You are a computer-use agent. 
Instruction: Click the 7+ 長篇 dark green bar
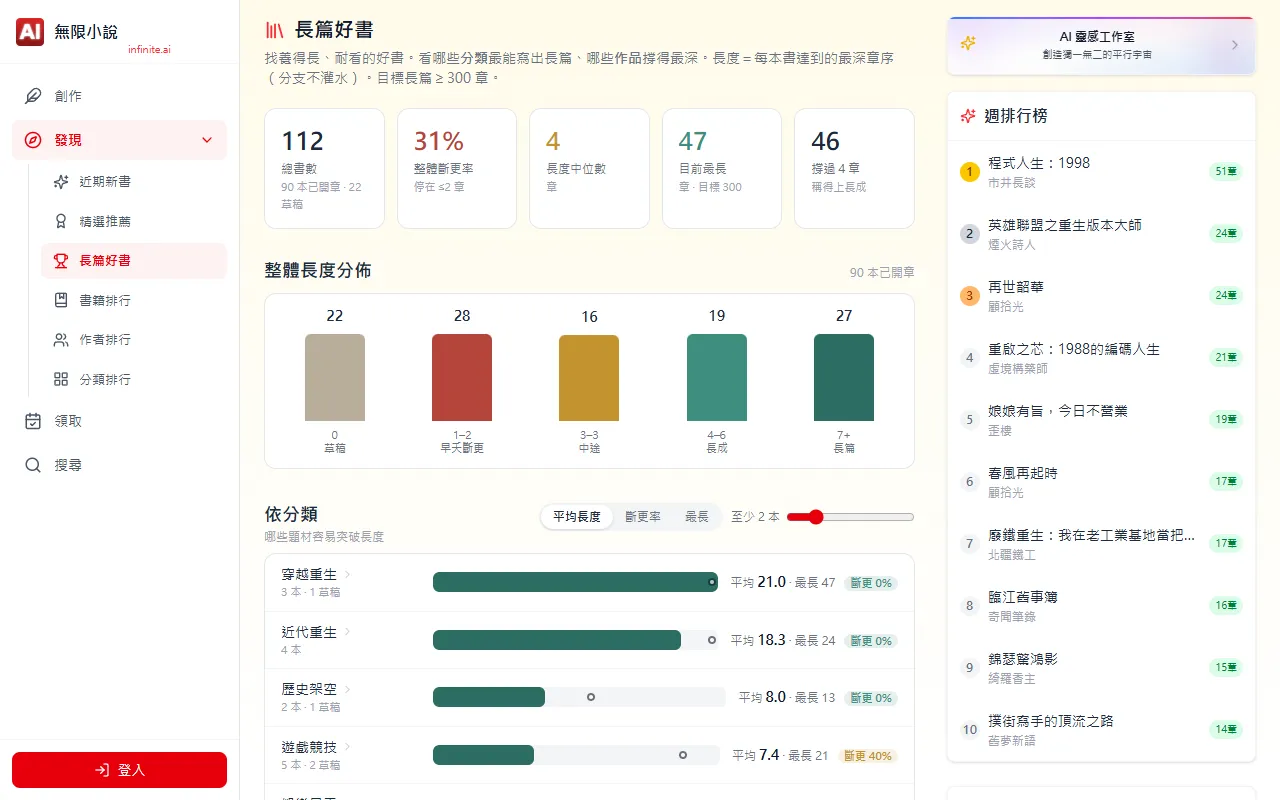point(844,377)
